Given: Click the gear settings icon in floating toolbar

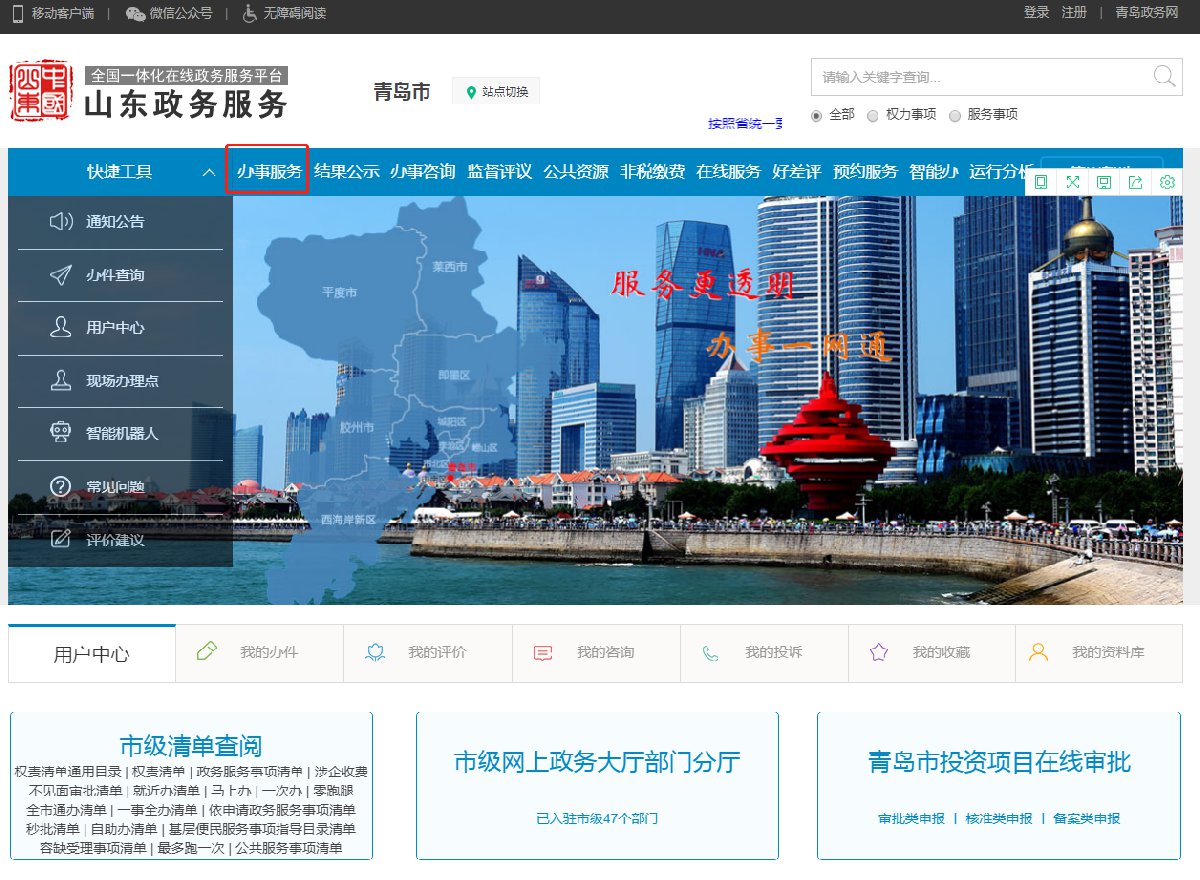Looking at the screenshot, I should pos(1166,182).
